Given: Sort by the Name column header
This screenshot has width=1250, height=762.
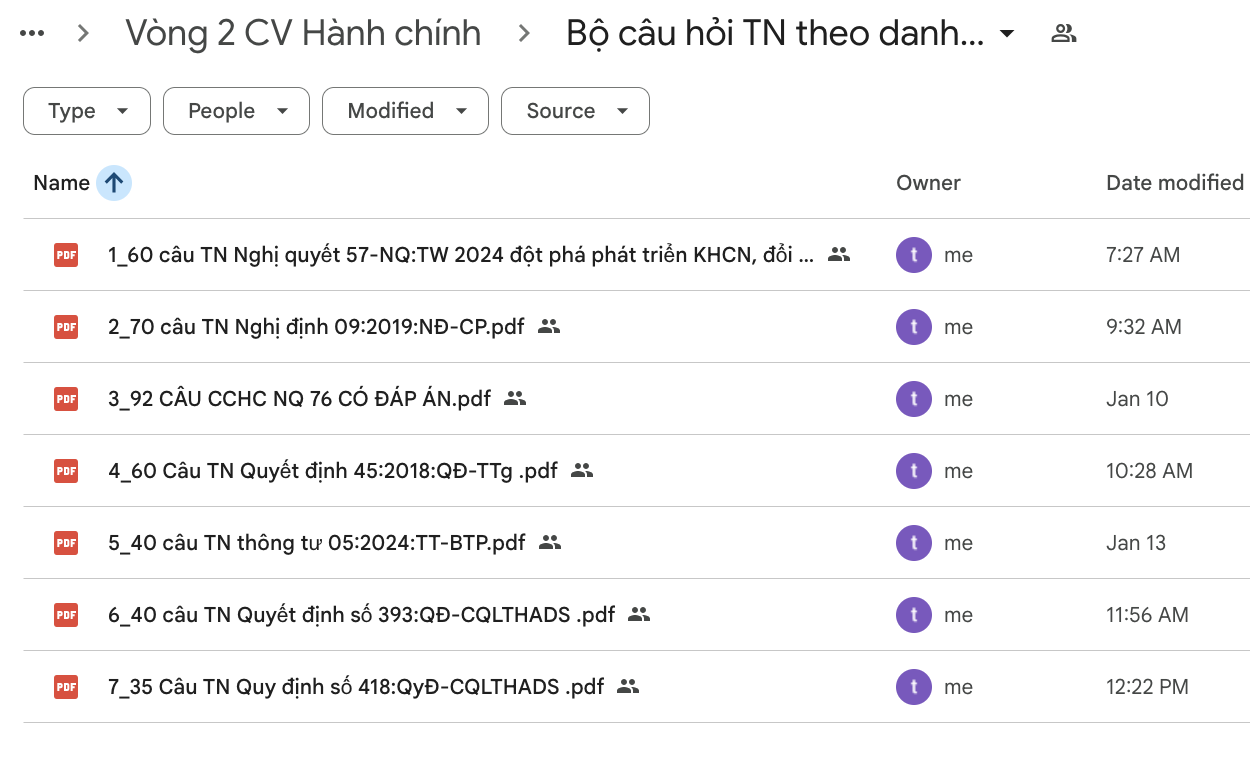Looking at the screenshot, I should point(61,183).
